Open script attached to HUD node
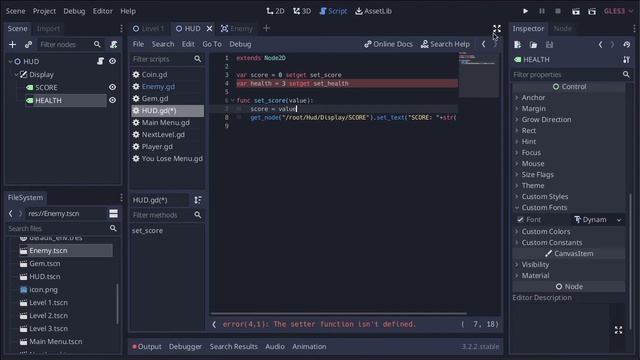Viewport: 640px width, 360px height. click(x=100, y=61)
